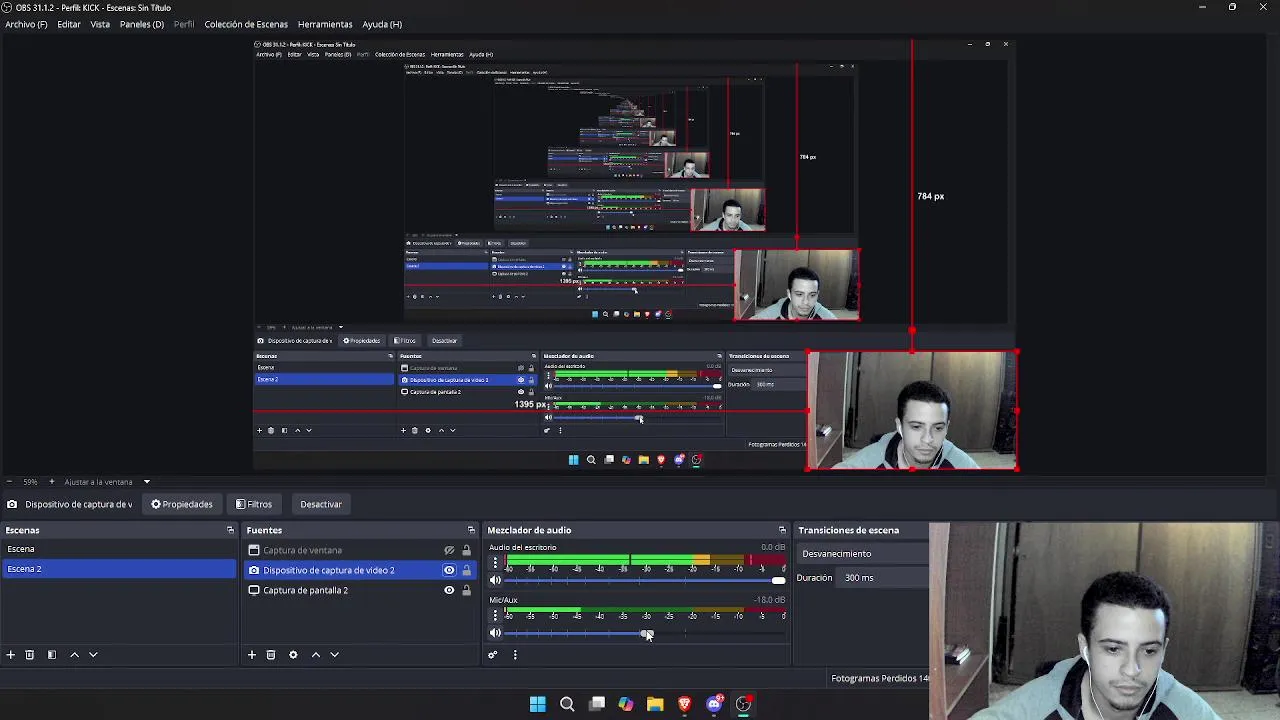Select the webcam source in the preview
Screen dimensions: 1280x720
coord(912,410)
